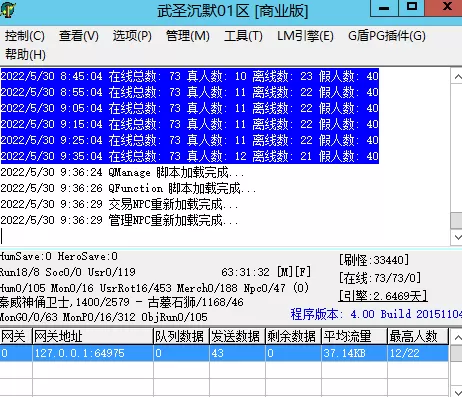This screenshot has height=397, width=462.
Task: Click the 平均流量 column header
Action: tap(354, 336)
